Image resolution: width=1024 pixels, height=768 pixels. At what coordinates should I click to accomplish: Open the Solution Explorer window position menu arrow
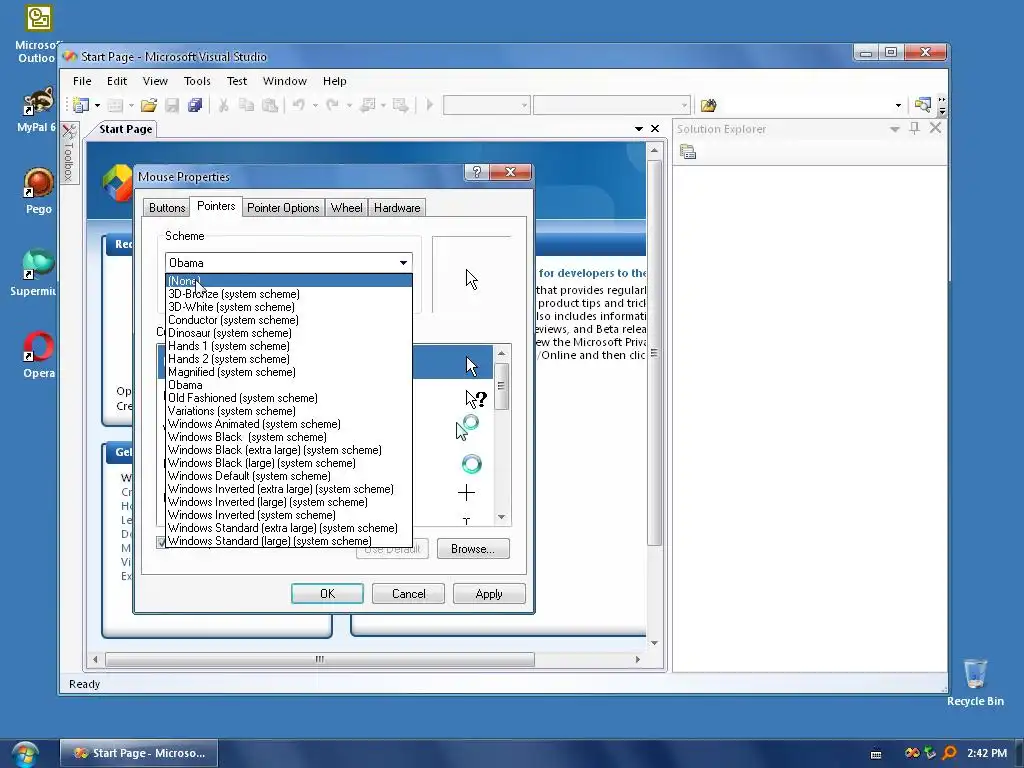click(x=895, y=129)
